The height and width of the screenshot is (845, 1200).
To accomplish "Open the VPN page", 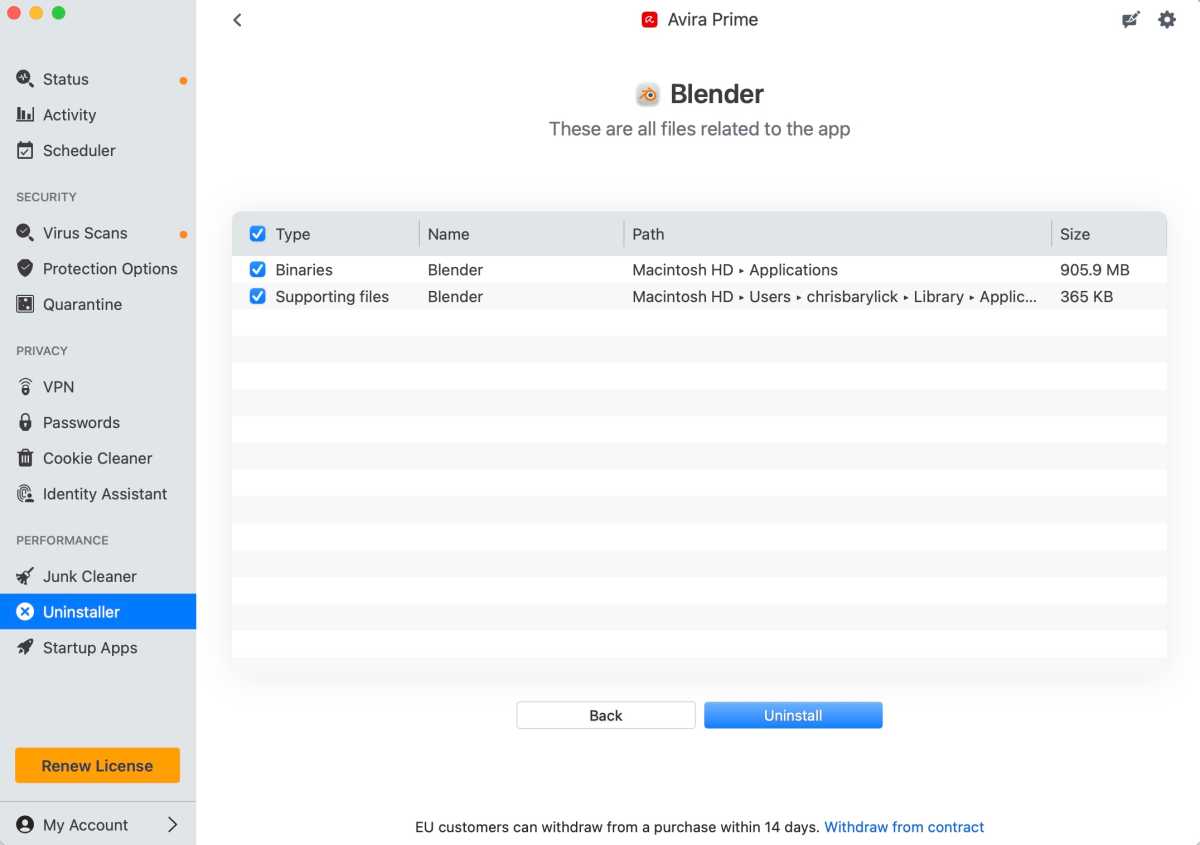I will coord(98,387).
